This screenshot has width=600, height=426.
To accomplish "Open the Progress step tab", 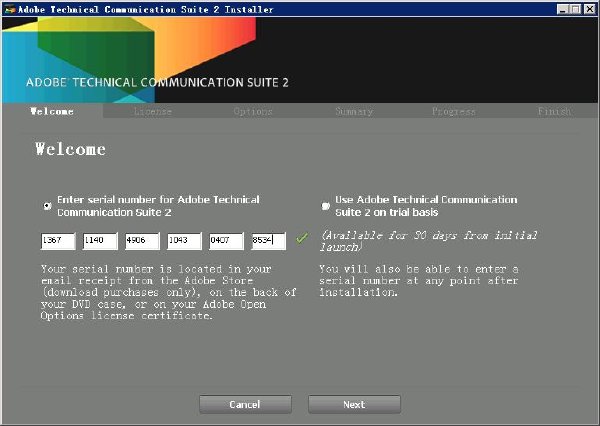I will 454,111.
